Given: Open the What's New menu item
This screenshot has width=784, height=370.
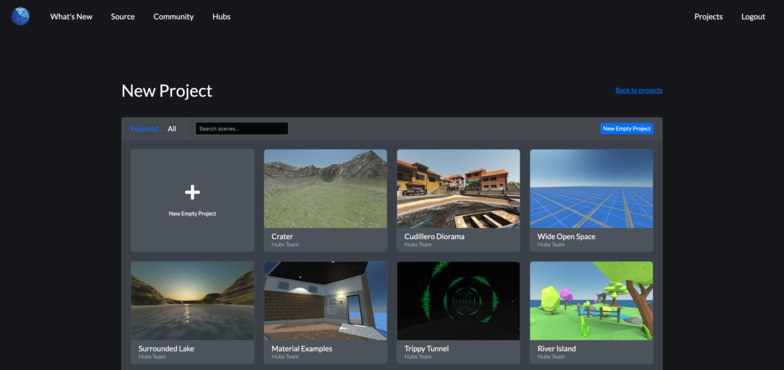Looking at the screenshot, I should click(x=71, y=16).
